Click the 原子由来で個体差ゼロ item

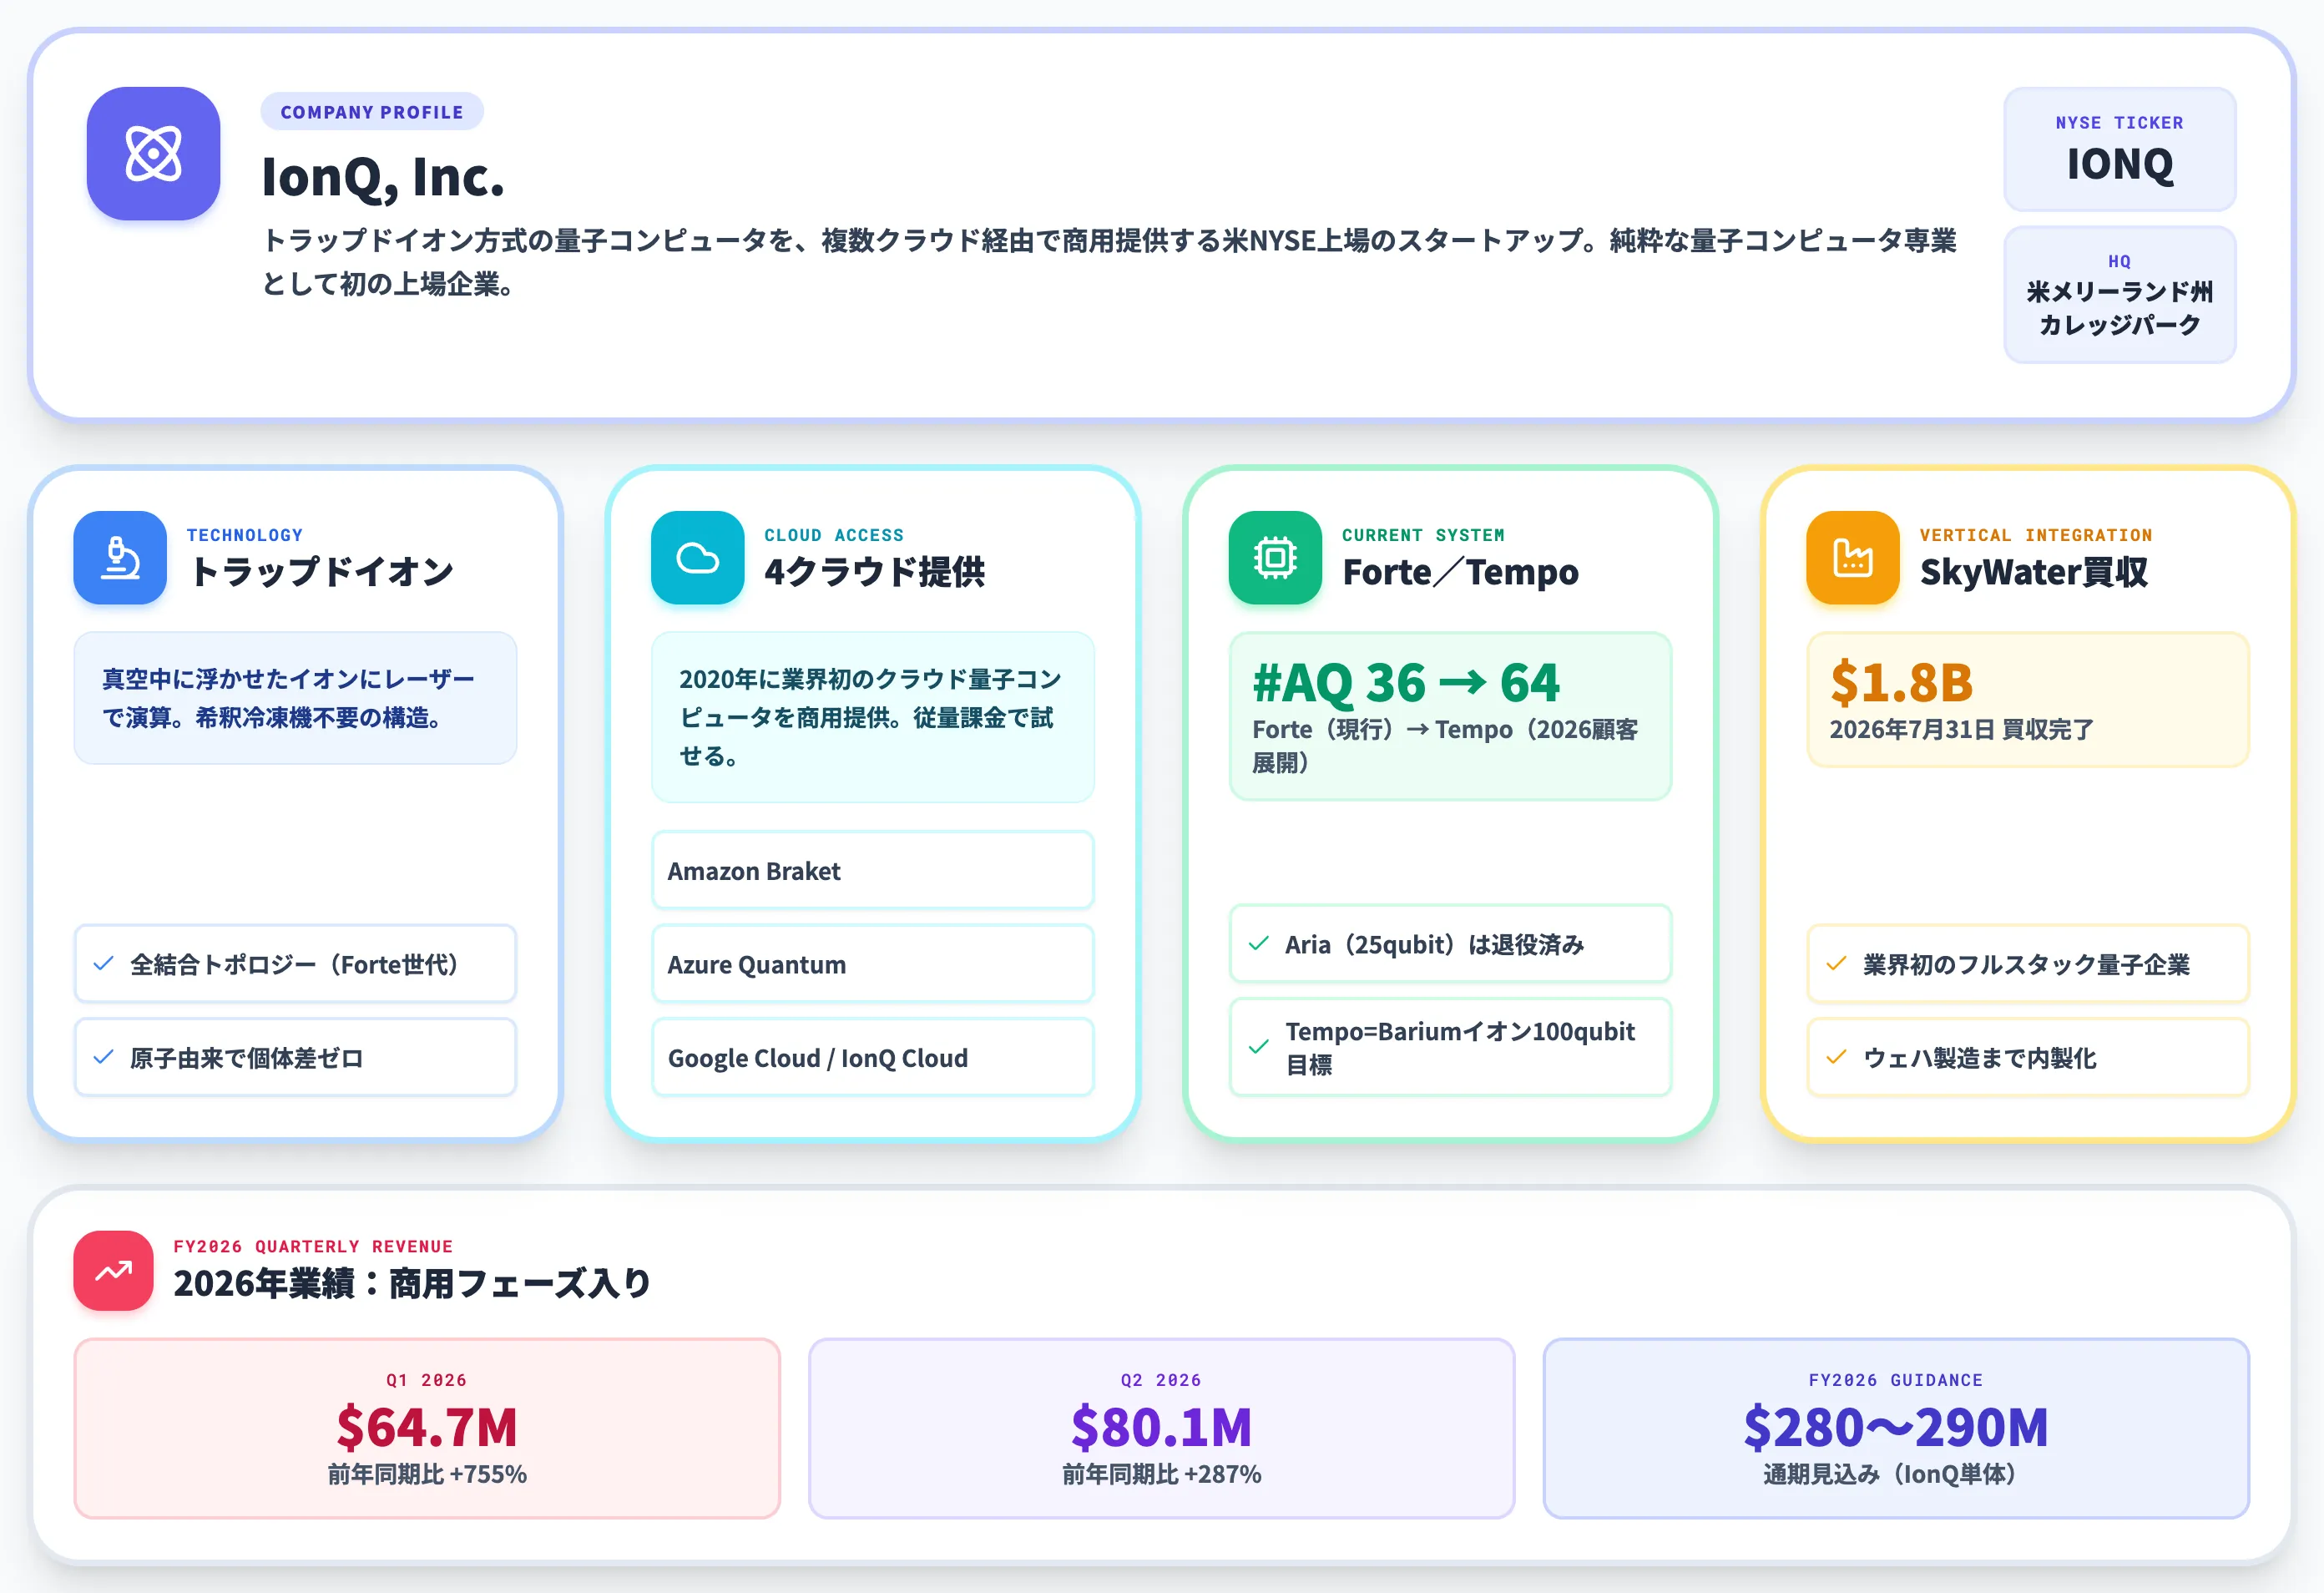click(295, 1057)
